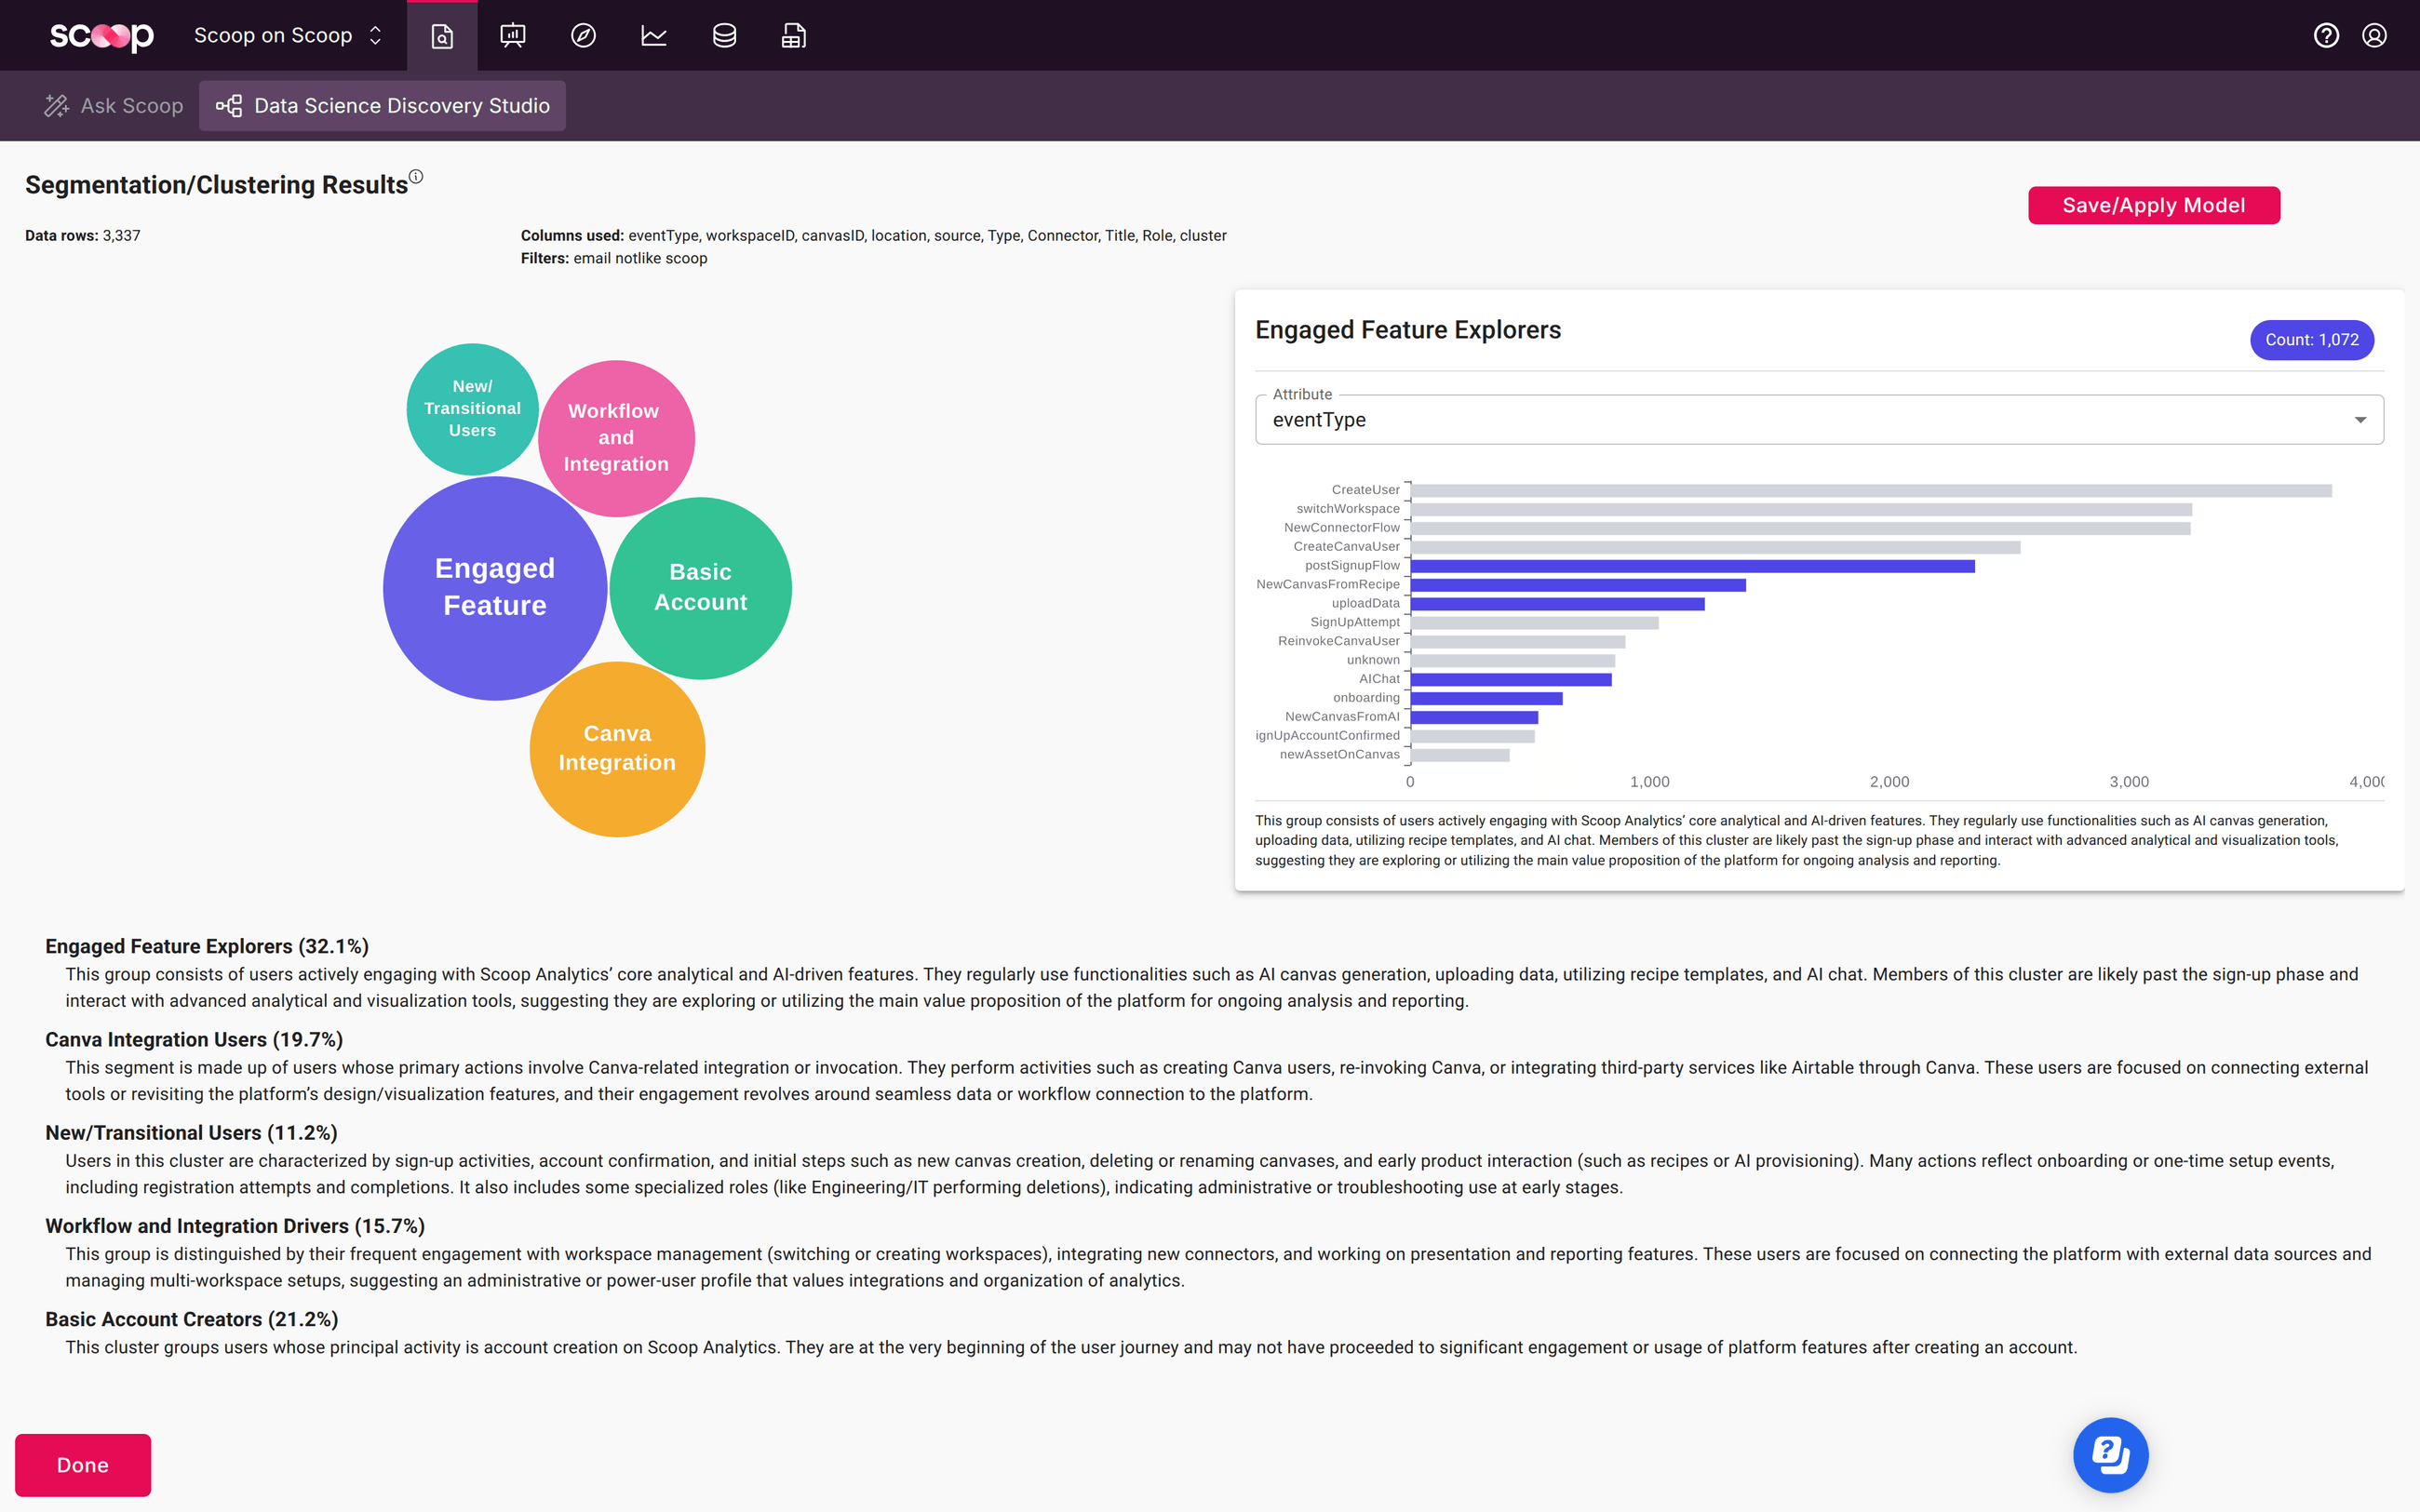Click the line chart analytics icon
The height and width of the screenshot is (1512, 2420).
(x=653, y=35)
